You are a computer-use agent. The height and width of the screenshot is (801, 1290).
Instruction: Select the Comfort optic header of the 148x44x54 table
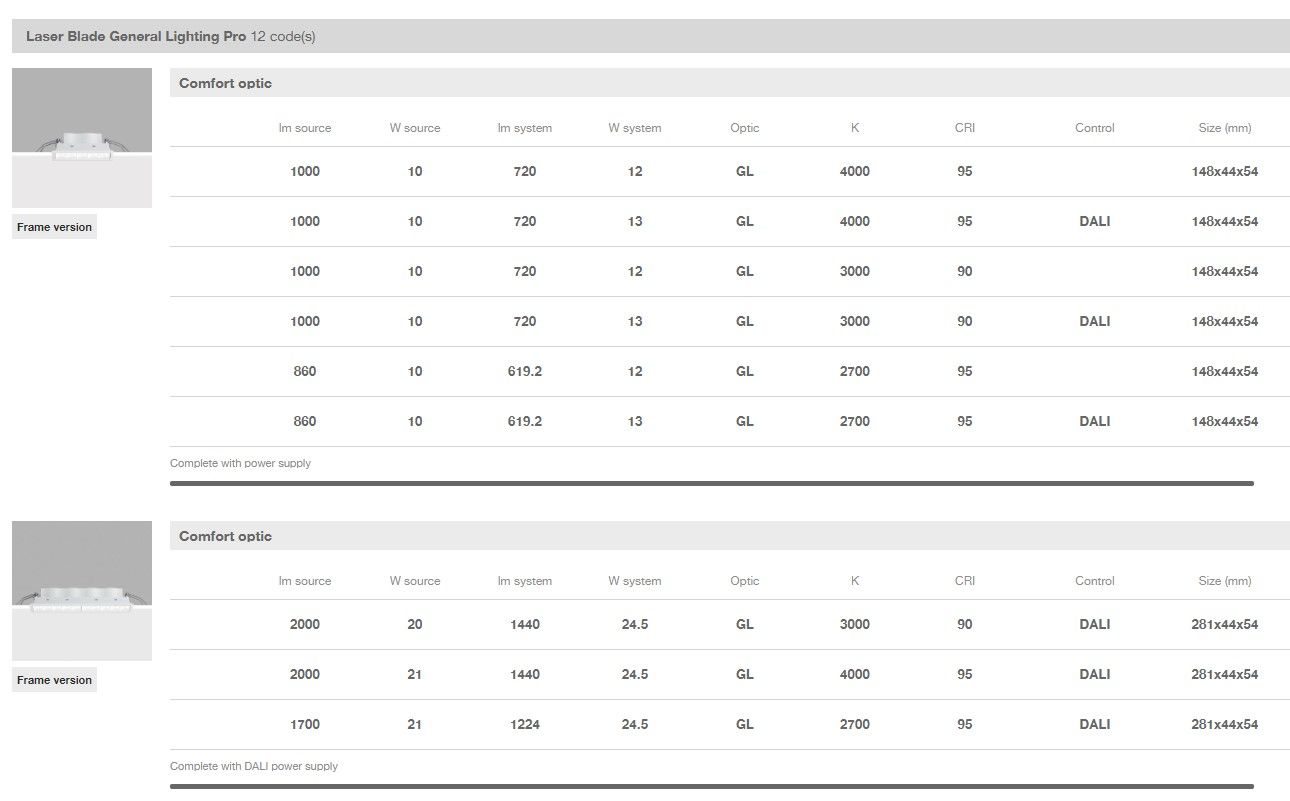coord(730,83)
